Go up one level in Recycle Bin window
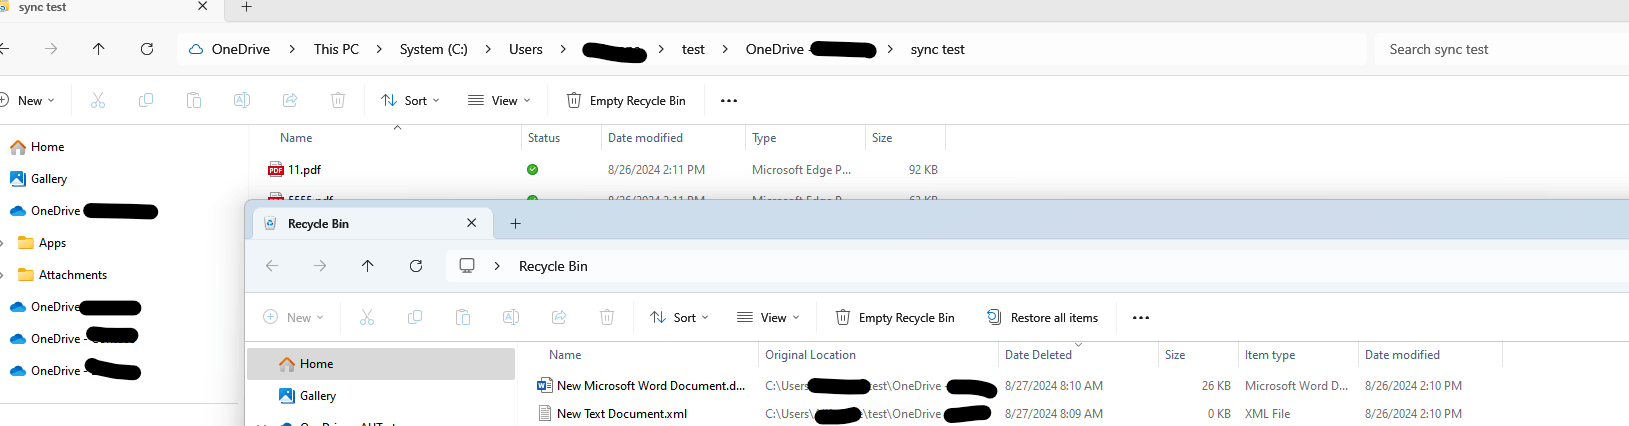 pos(368,266)
